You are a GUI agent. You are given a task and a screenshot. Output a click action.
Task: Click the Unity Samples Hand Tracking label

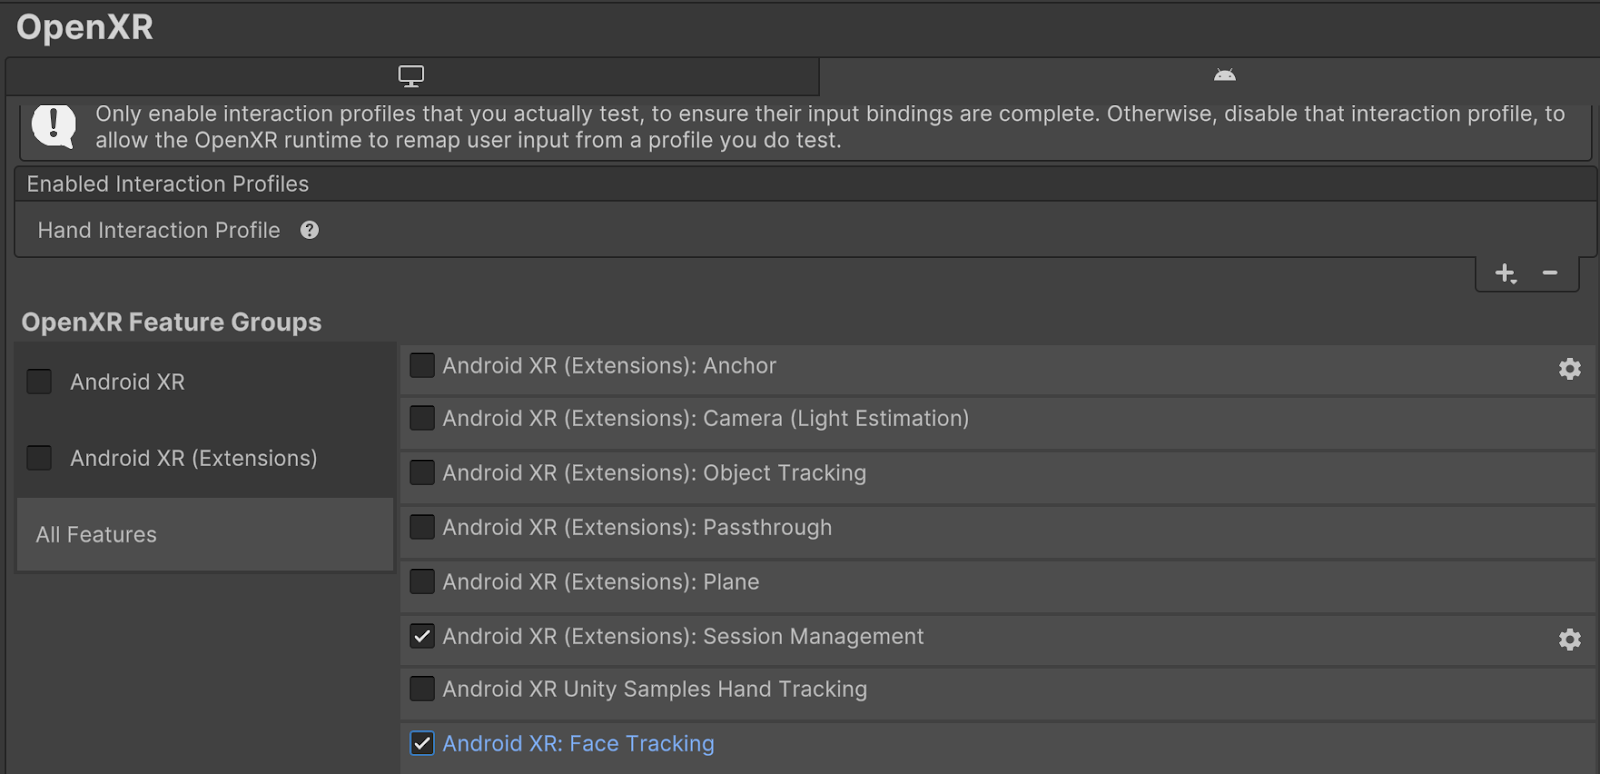tap(655, 689)
